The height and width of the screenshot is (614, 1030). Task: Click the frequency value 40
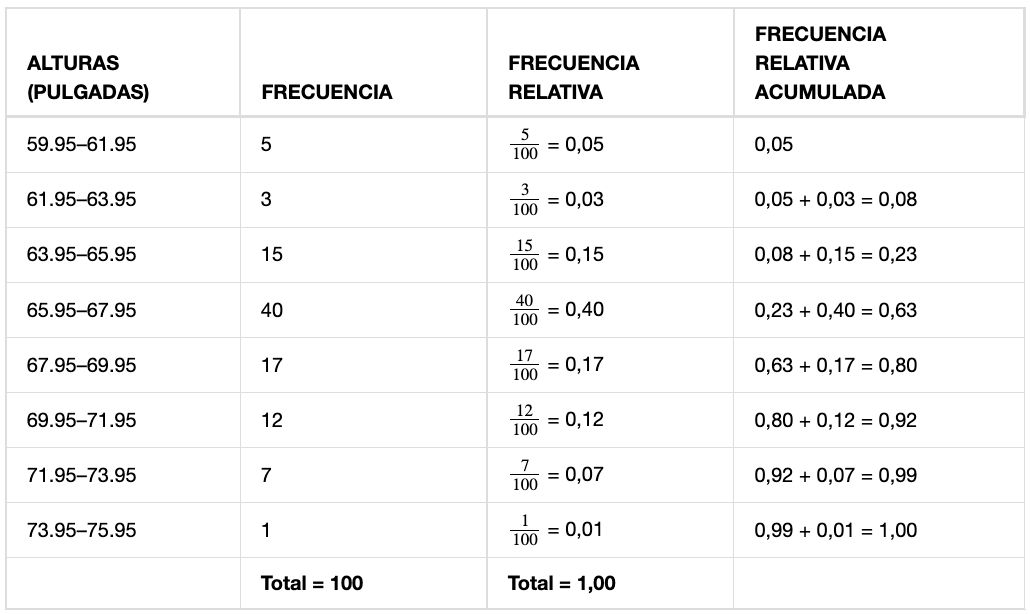(272, 310)
